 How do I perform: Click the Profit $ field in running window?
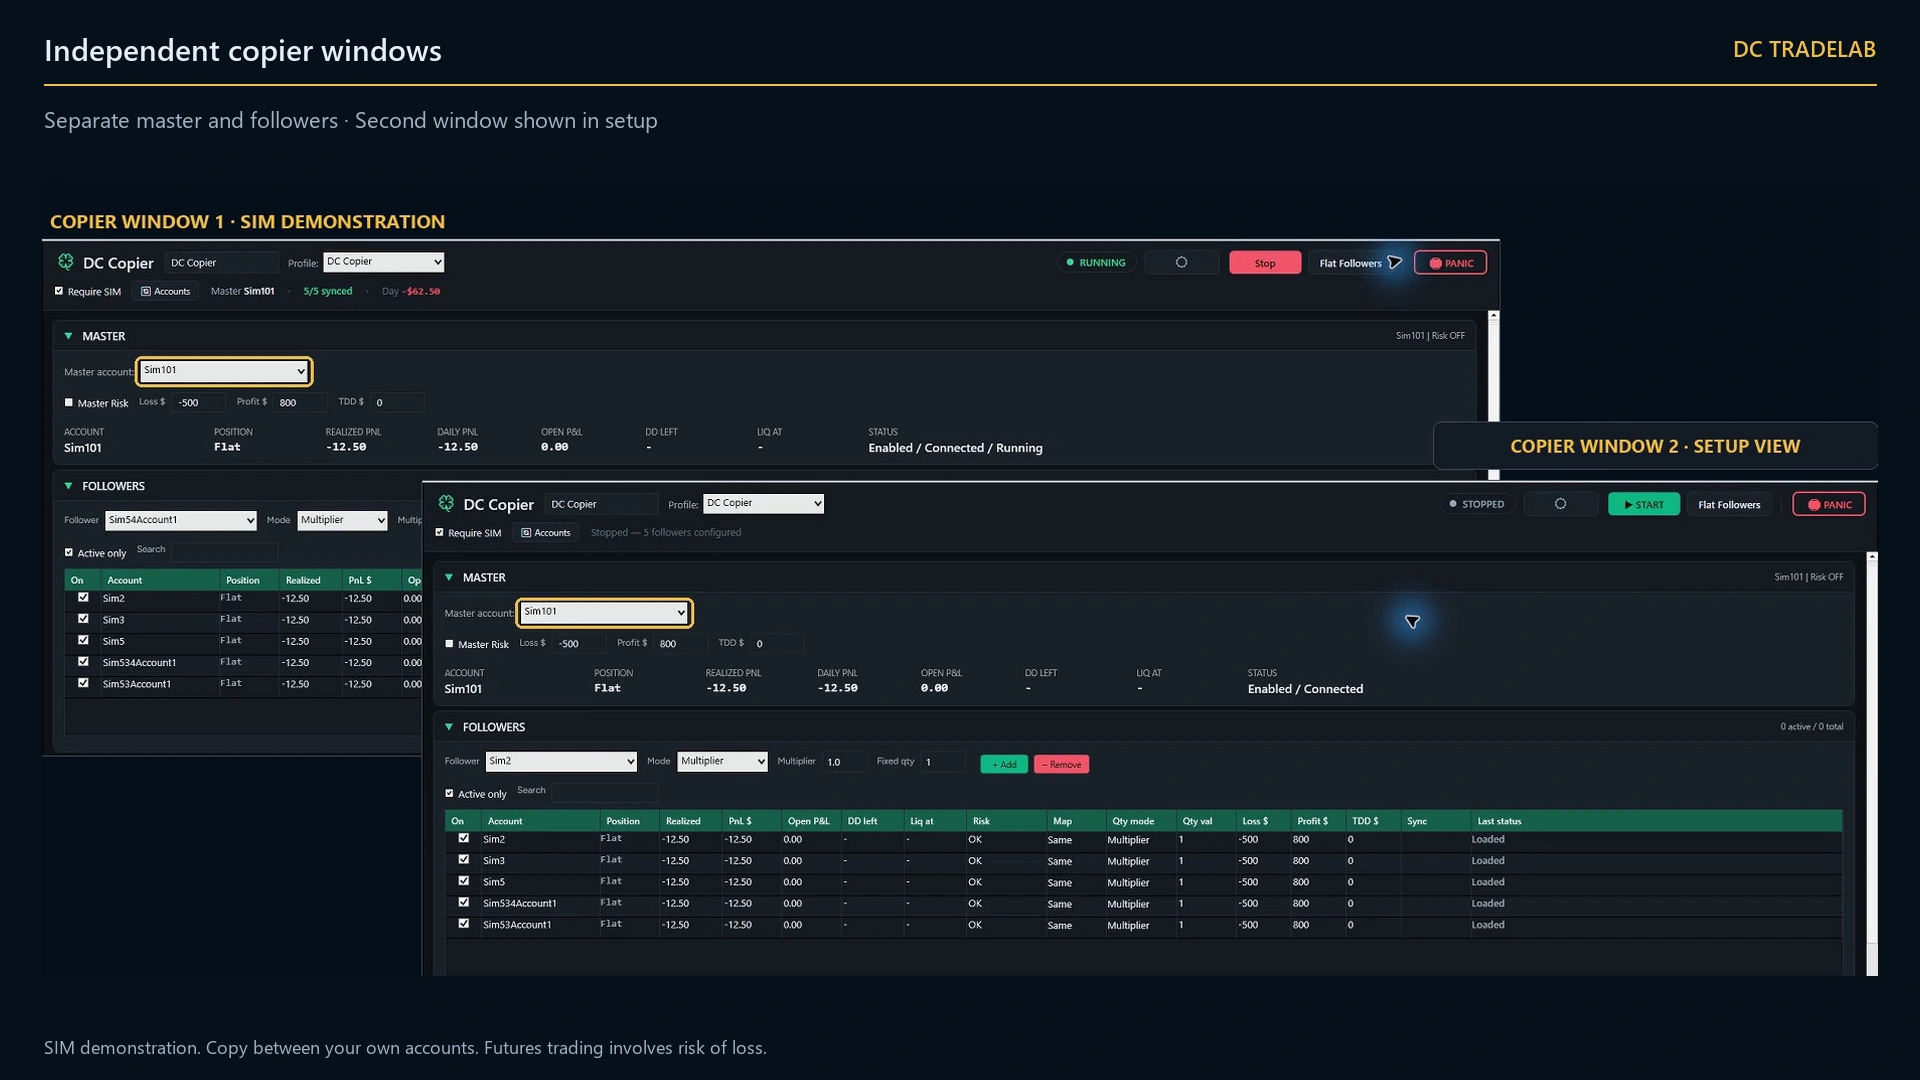click(301, 403)
